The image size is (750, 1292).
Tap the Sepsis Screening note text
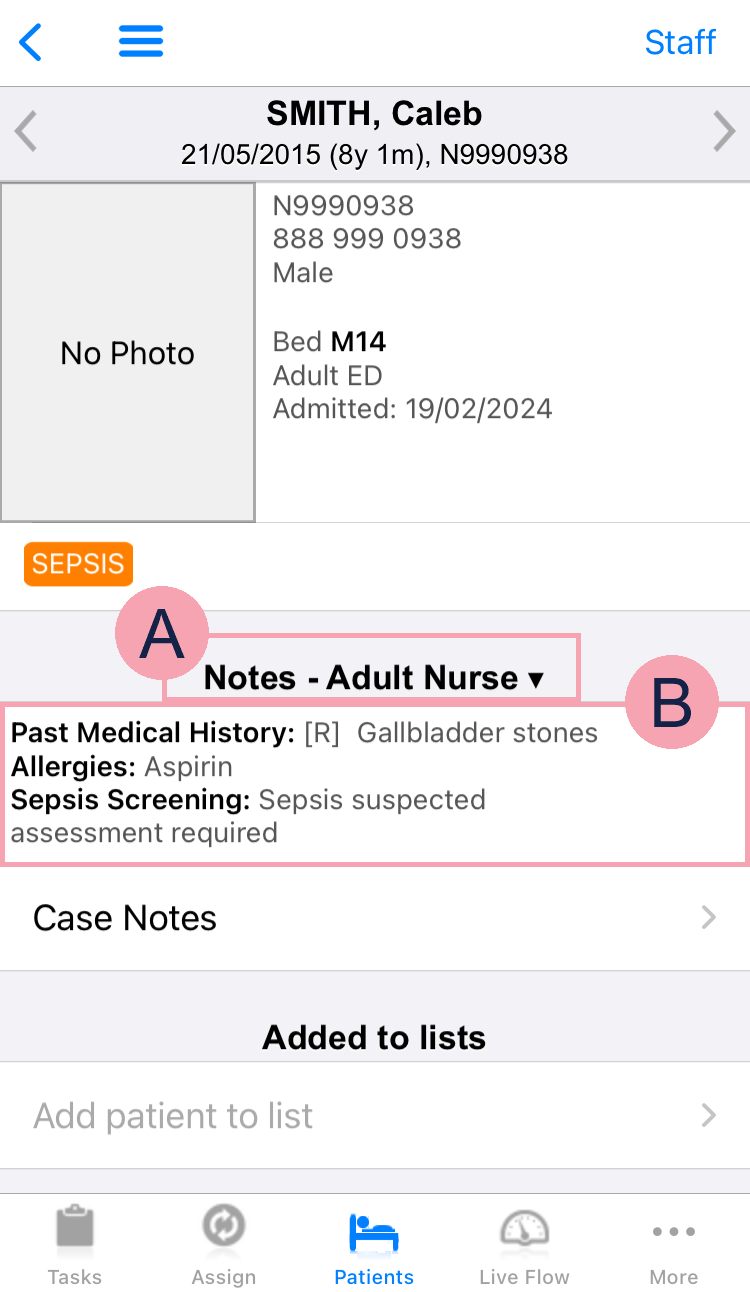tap(248, 815)
